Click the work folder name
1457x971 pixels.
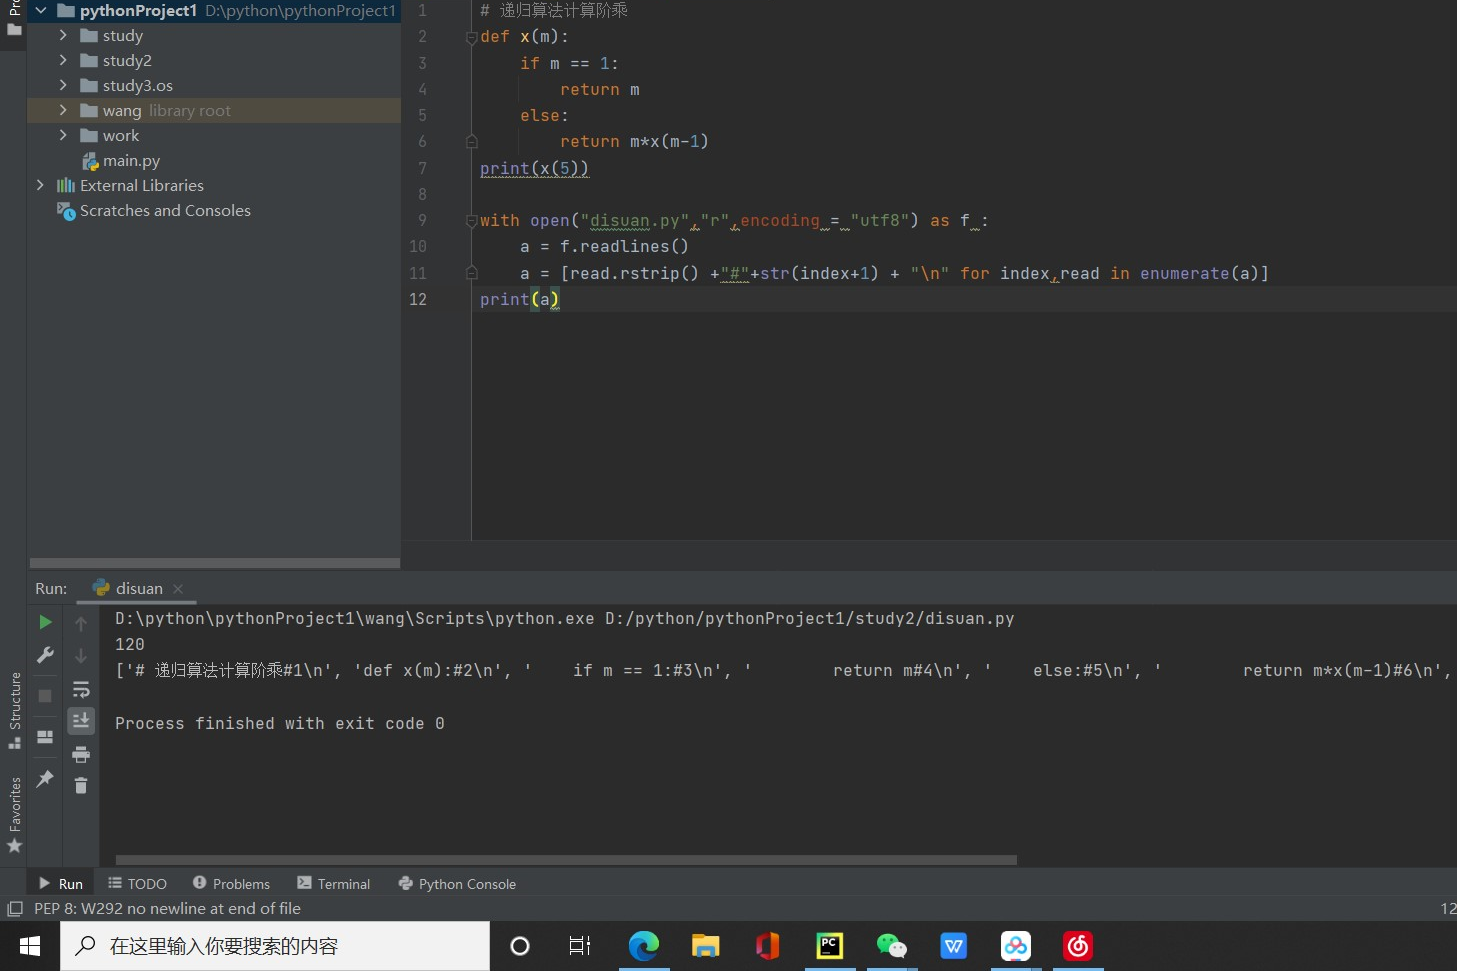click(121, 136)
